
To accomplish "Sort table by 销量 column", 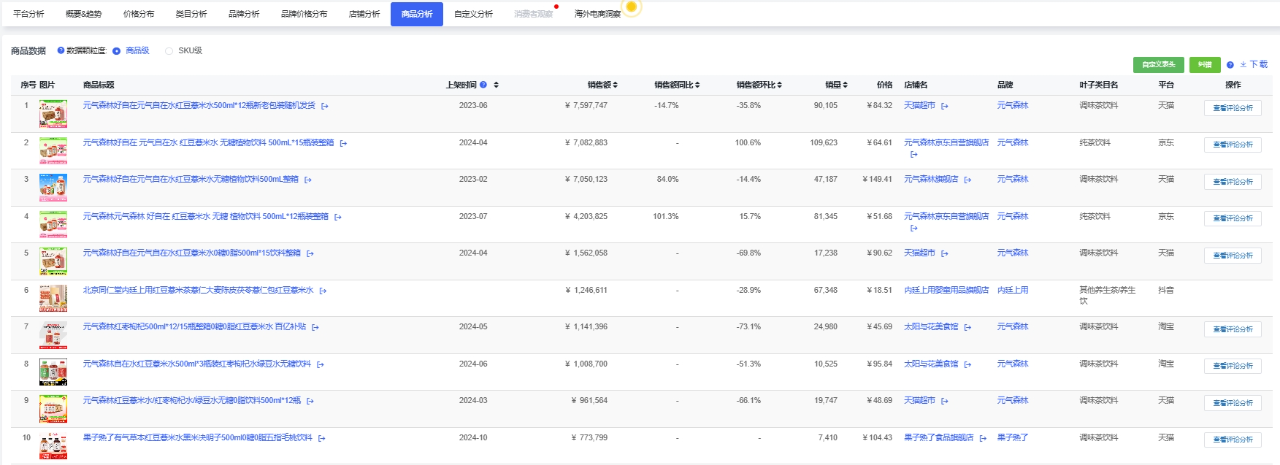I will [846, 85].
